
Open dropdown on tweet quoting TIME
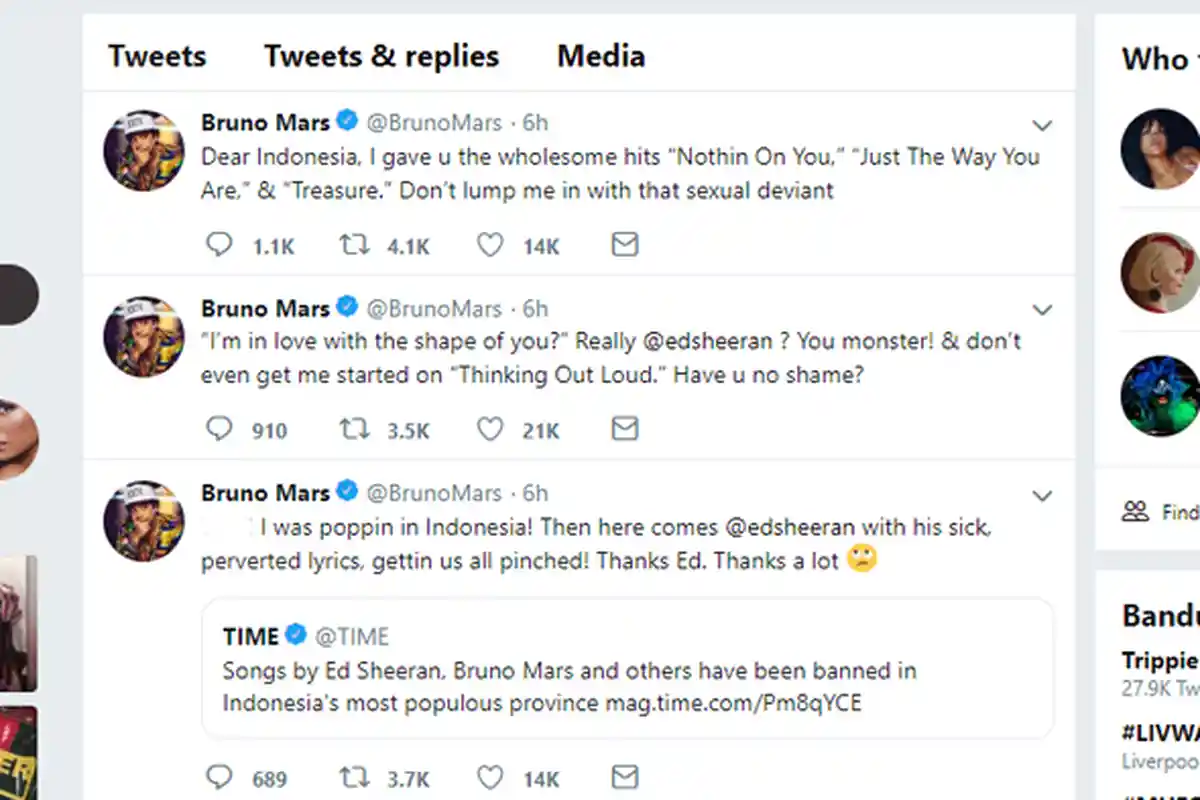(x=1042, y=496)
